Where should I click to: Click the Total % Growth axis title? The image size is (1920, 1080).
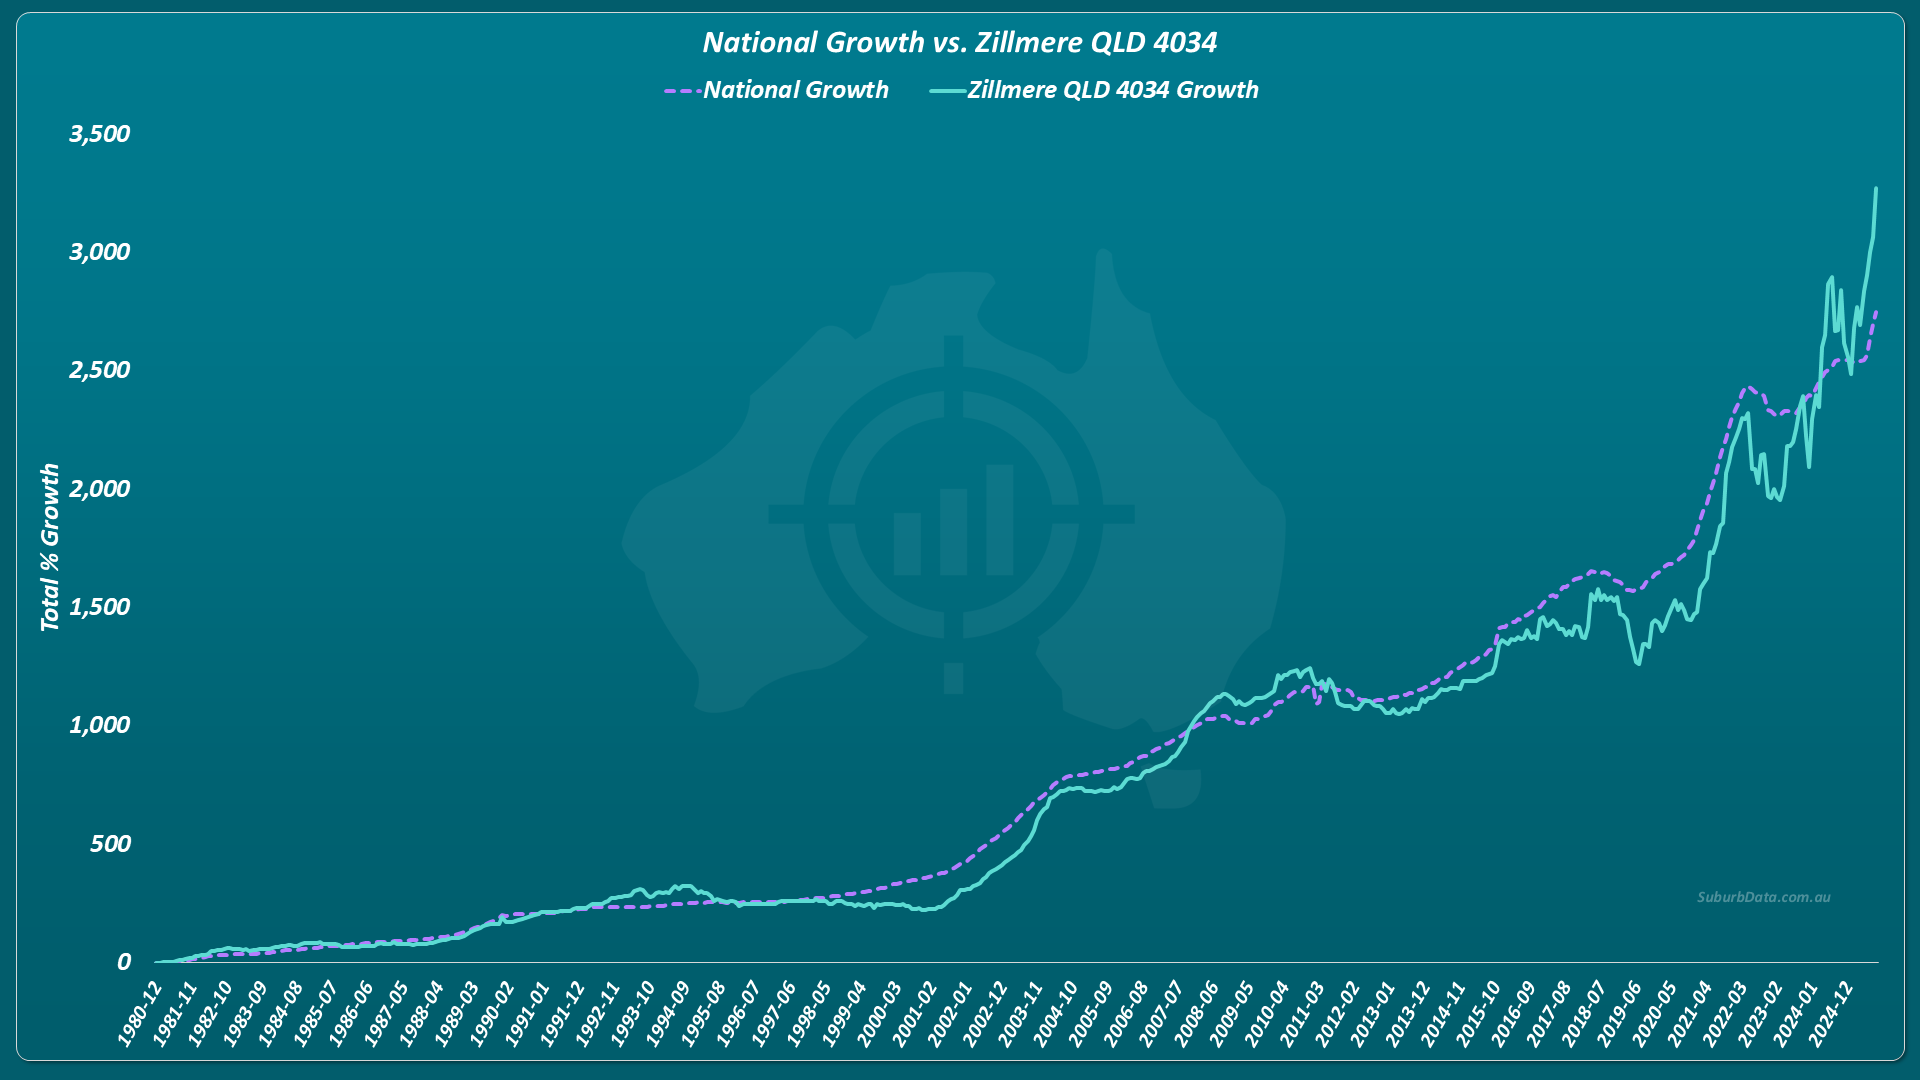50,547
